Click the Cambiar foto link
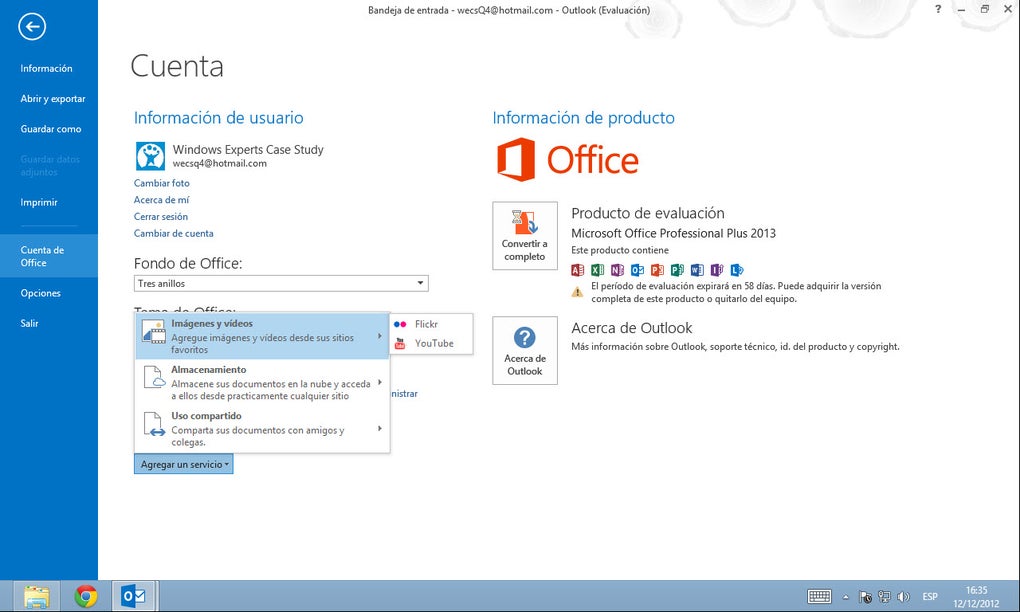 [x=161, y=183]
